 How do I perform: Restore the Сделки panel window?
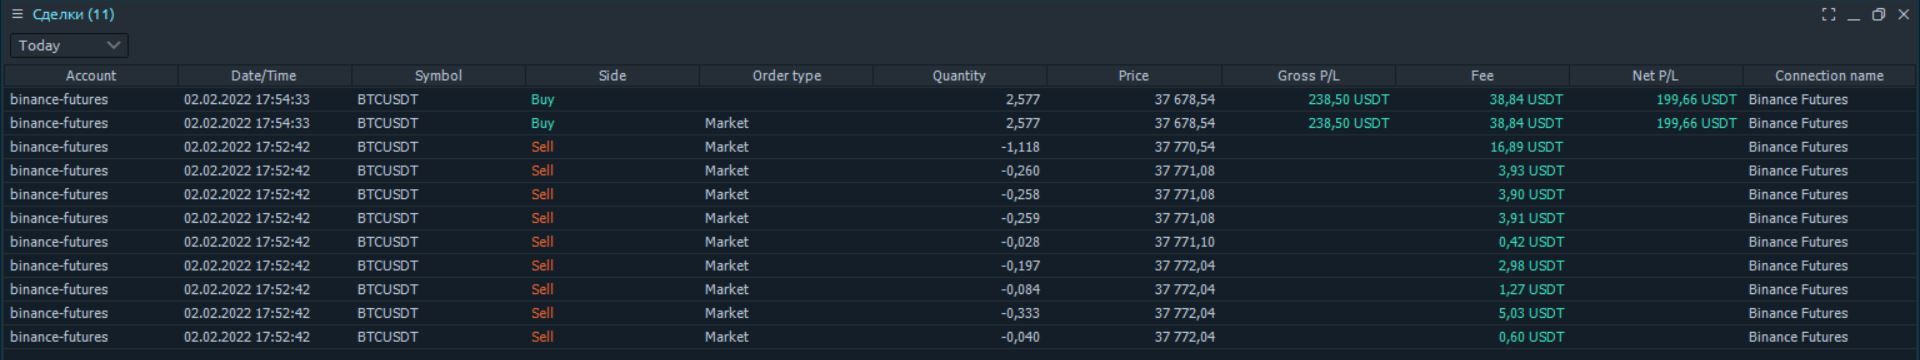(x=1878, y=14)
